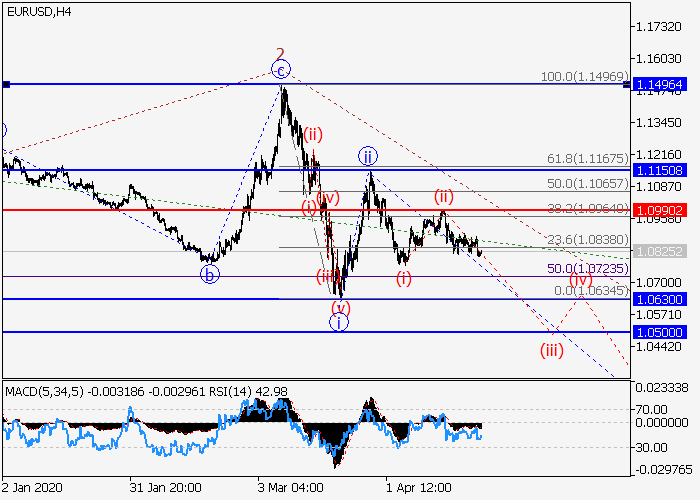Select the 0.0(1.06345) Fibonacci level label
Screen dimensions: 700x500
click(590, 290)
